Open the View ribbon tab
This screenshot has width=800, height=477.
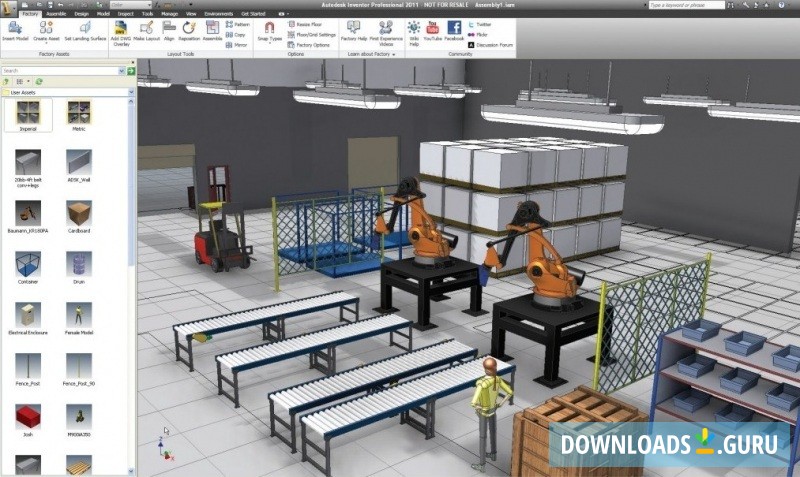(x=191, y=14)
